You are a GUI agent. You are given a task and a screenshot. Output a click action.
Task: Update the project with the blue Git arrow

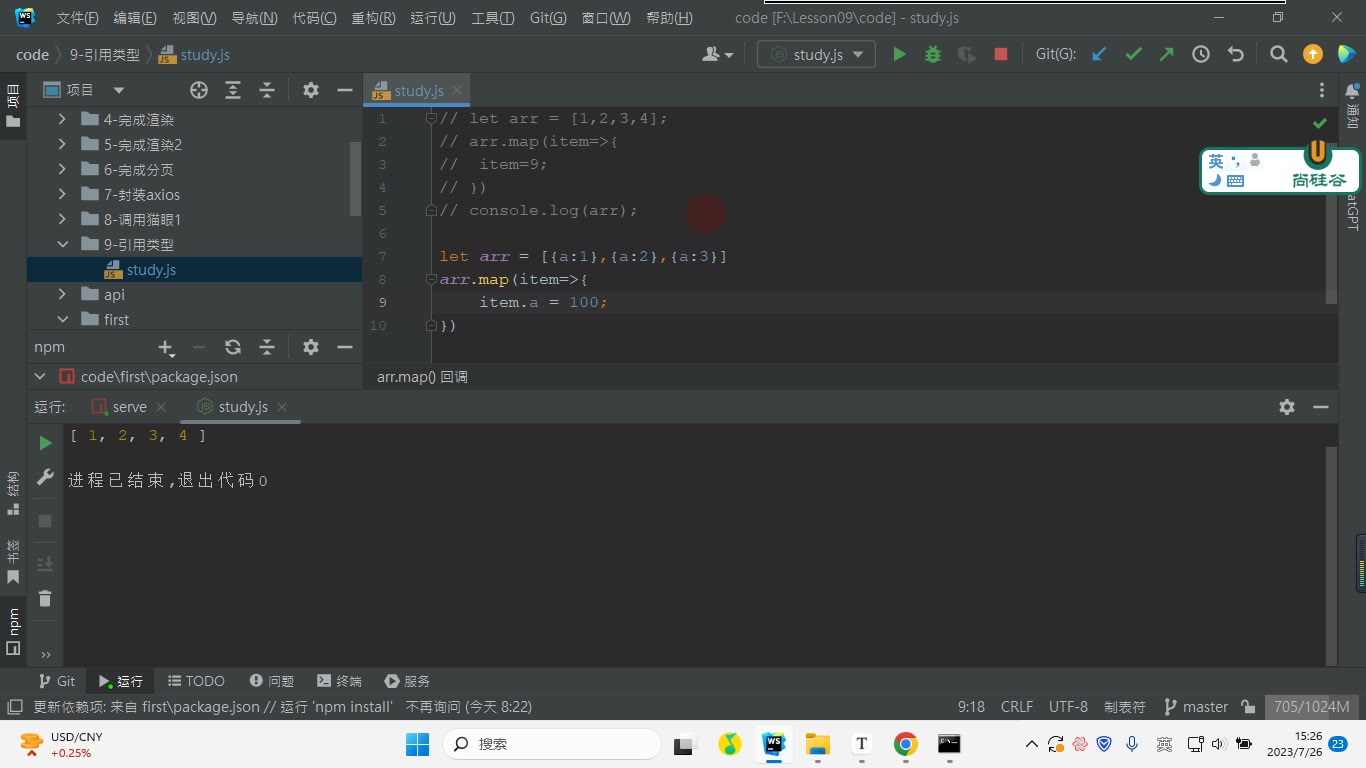tap(1099, 55)
